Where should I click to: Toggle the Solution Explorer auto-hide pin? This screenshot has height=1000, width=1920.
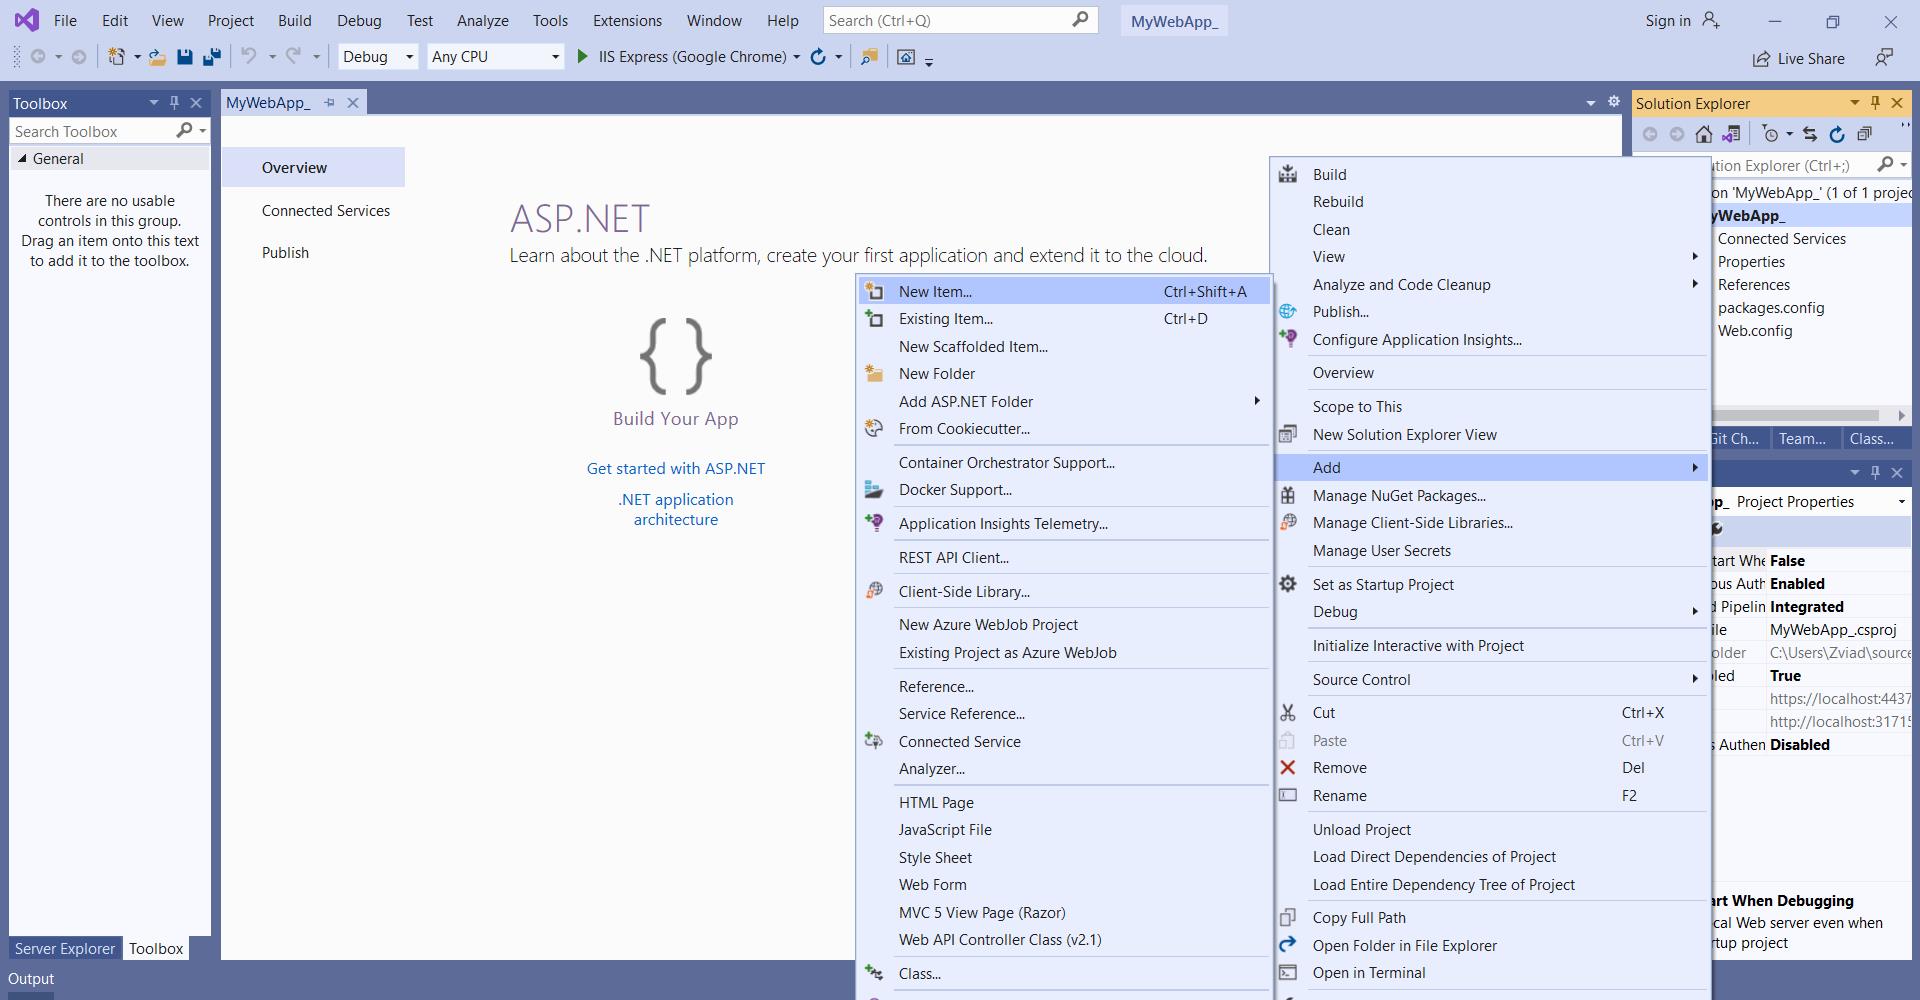coord(1875,102)
